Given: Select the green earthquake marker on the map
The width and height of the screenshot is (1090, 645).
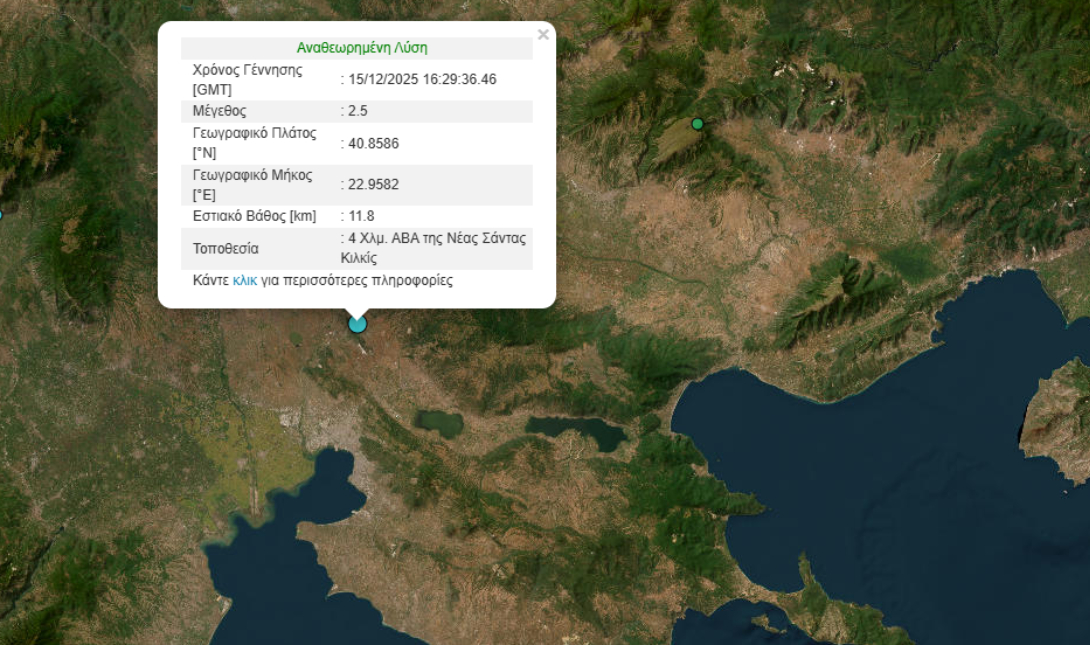Looking at the screenshot, I should point(698,124).
